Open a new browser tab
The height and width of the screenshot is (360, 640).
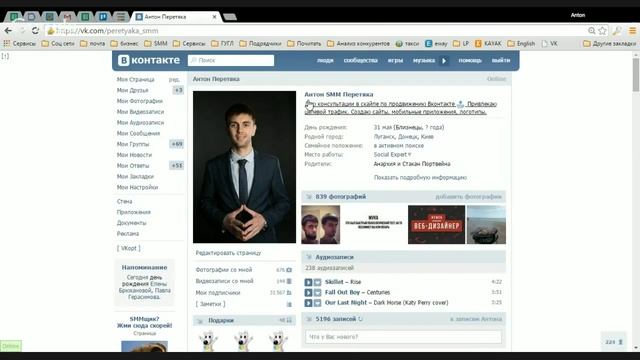tap(230, 17)
